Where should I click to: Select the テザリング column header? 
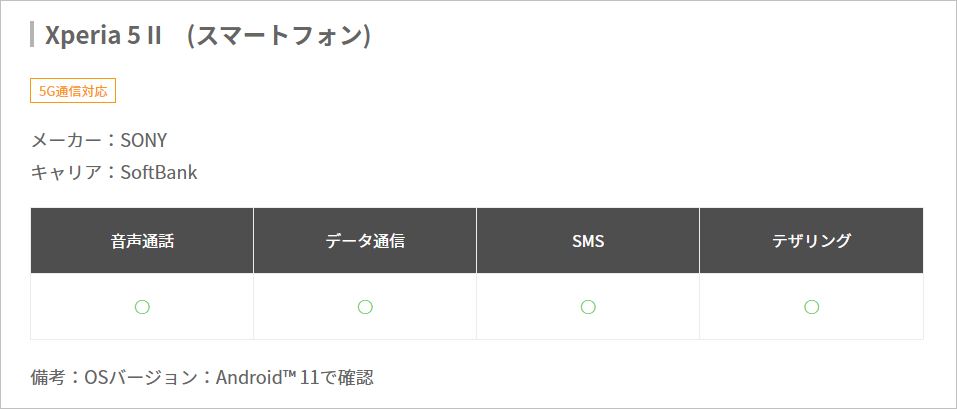click(x=811, y=241)
